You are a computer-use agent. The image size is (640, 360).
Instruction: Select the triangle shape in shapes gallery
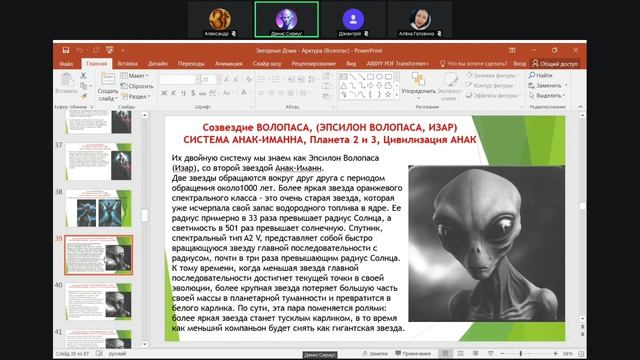(343, 85)
